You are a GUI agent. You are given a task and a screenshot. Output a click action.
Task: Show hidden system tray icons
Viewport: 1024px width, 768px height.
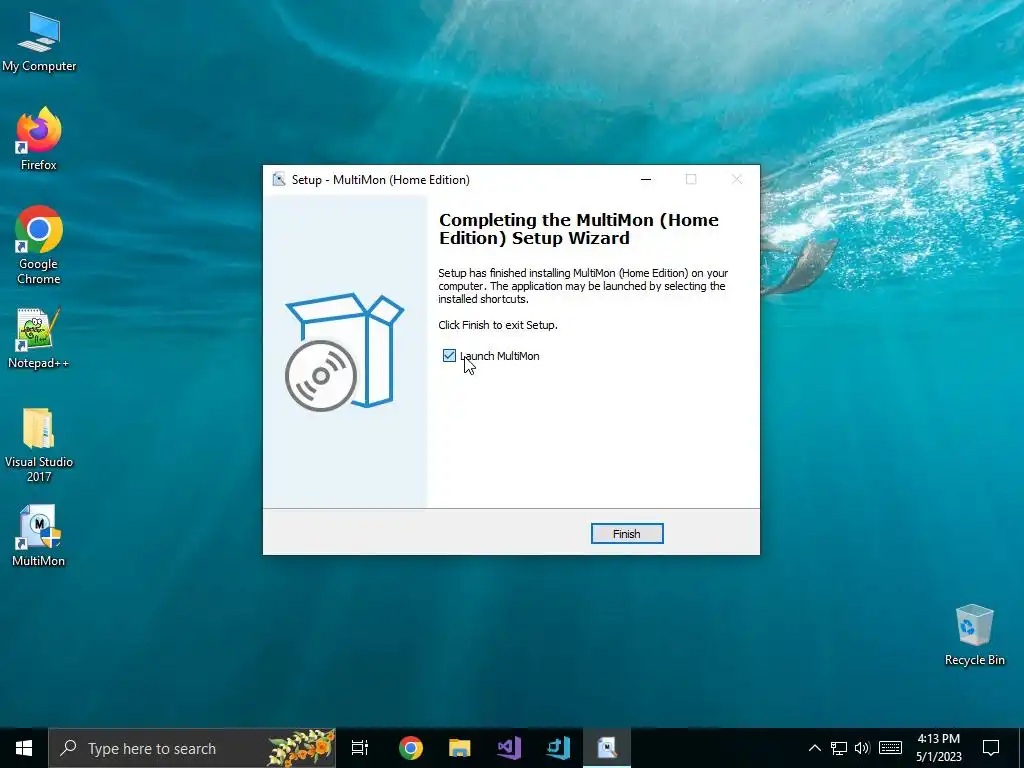814,748
